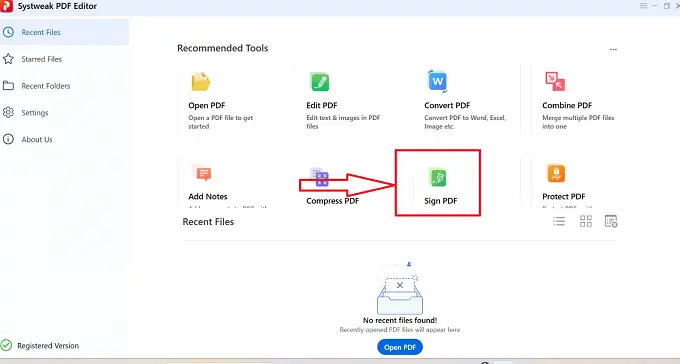
Task: Select the Convert PDF tool title
Action: (447, 105)
